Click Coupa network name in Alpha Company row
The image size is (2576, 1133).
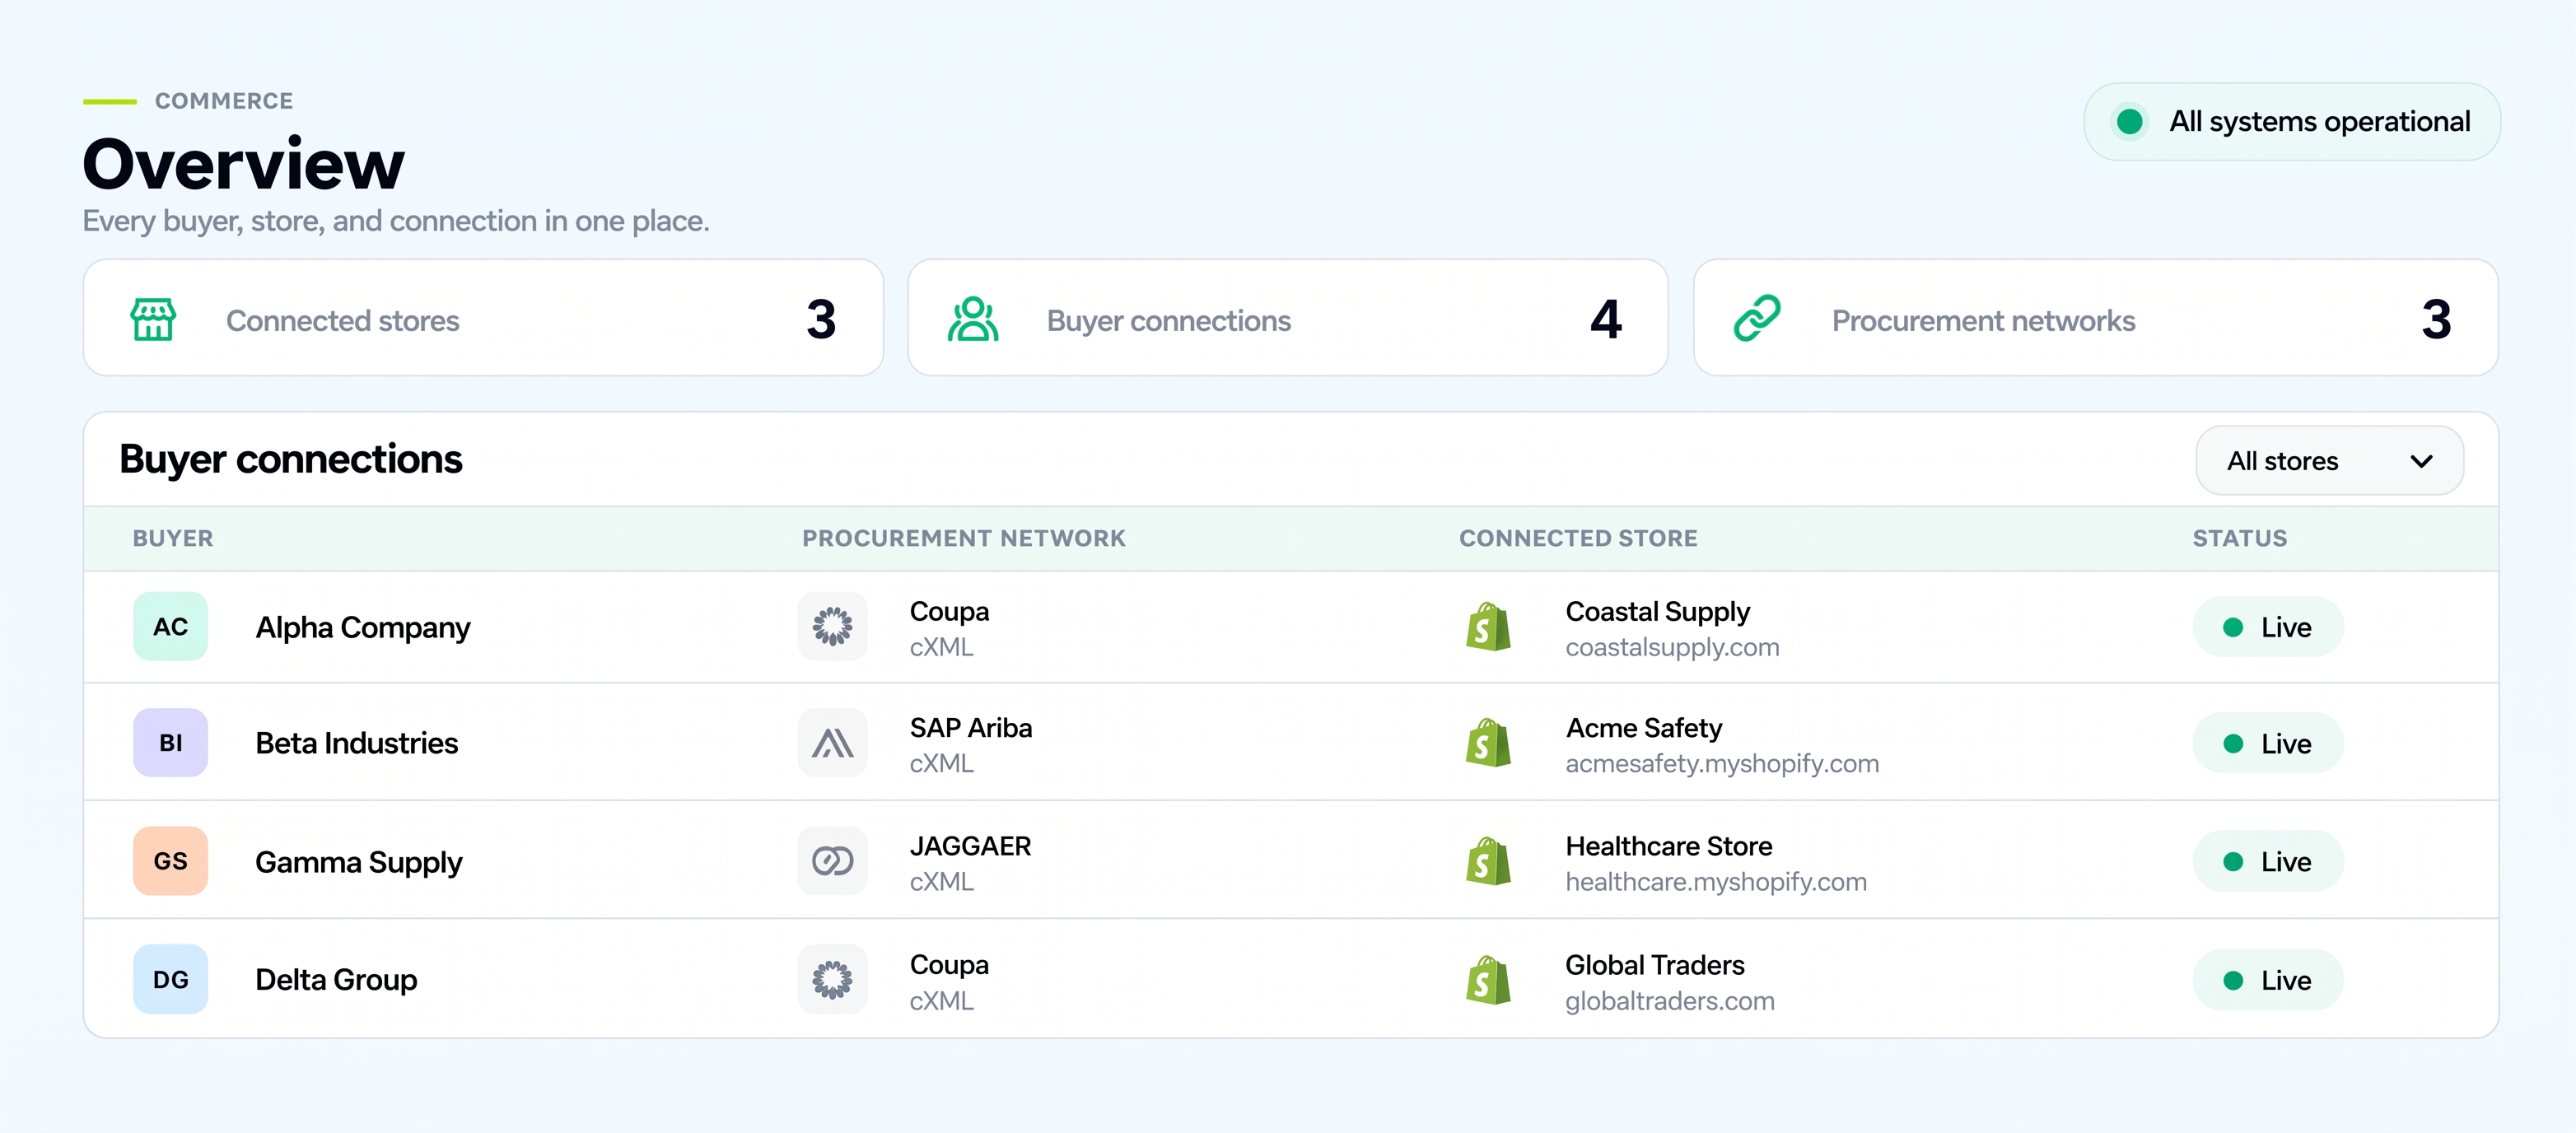949,612
